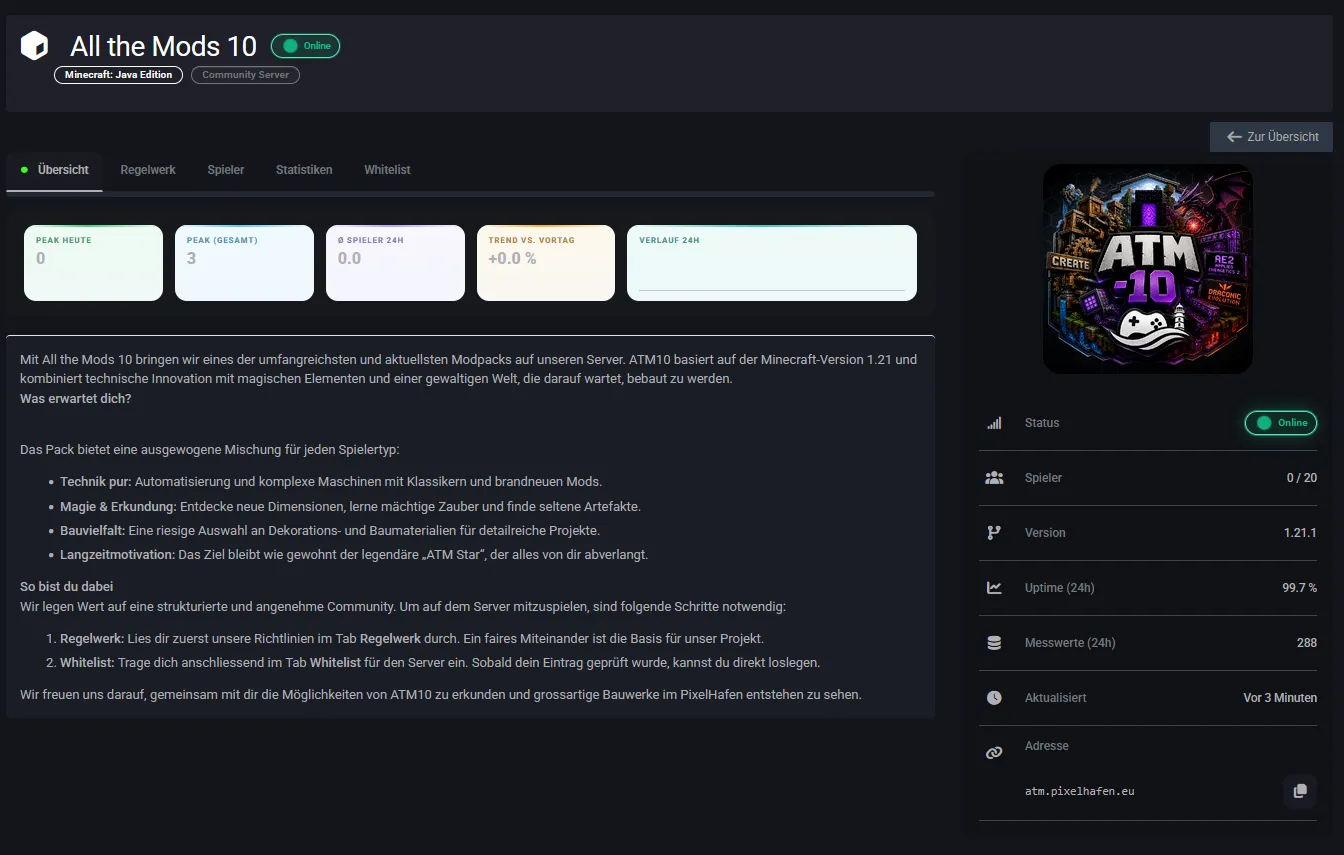Open the Übersicht tab
Viewport: 1344px width, 855px height.
[x=54, y=170]
